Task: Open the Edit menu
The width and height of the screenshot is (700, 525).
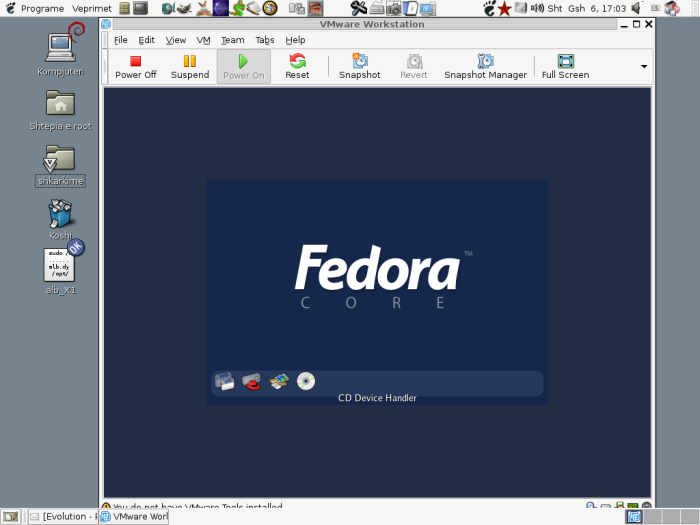Action: 146,40
